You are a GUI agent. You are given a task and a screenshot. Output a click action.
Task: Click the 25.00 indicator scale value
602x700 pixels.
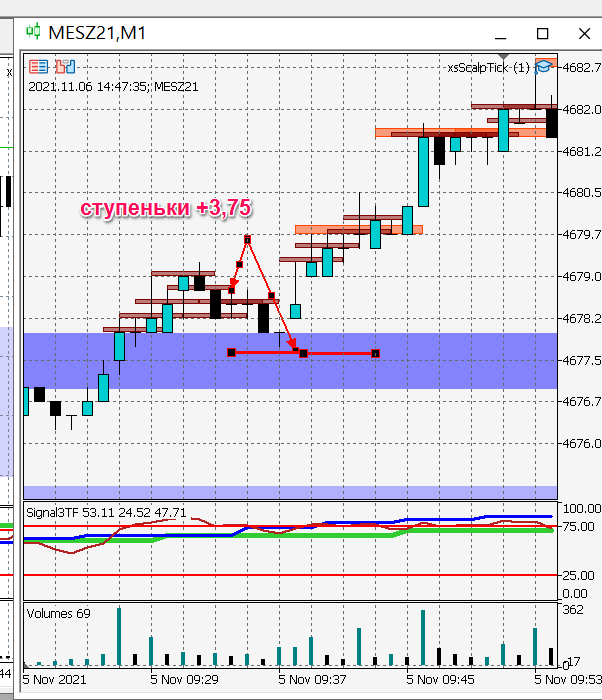click(x=579, y=575)
